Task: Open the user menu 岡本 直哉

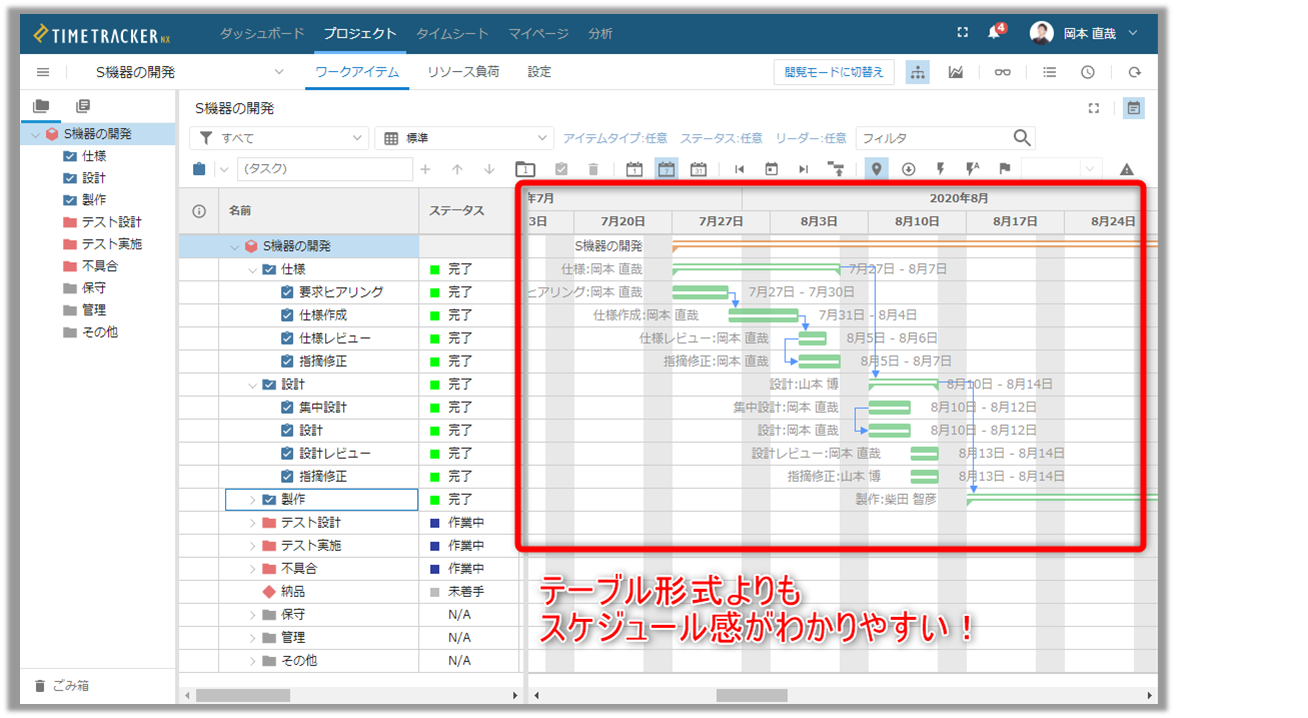Action: coord(1084,33)
